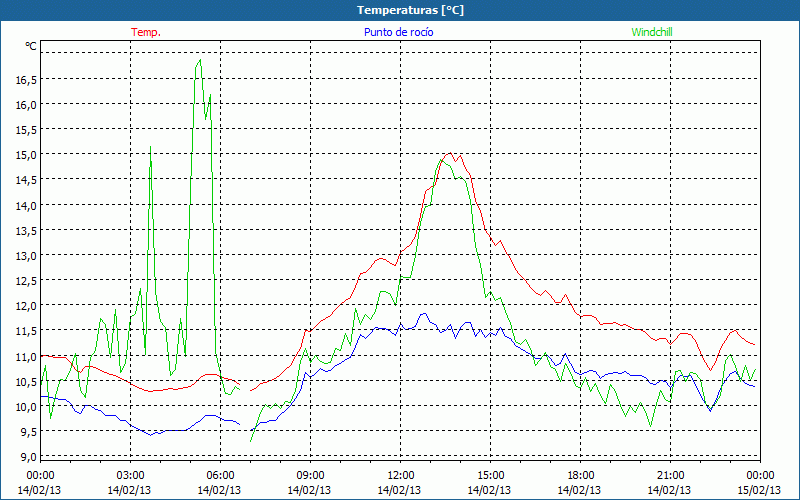Click the 13,5 y-axis value
The width and height of the screenshot is (800, 500).
click(26, 230)
